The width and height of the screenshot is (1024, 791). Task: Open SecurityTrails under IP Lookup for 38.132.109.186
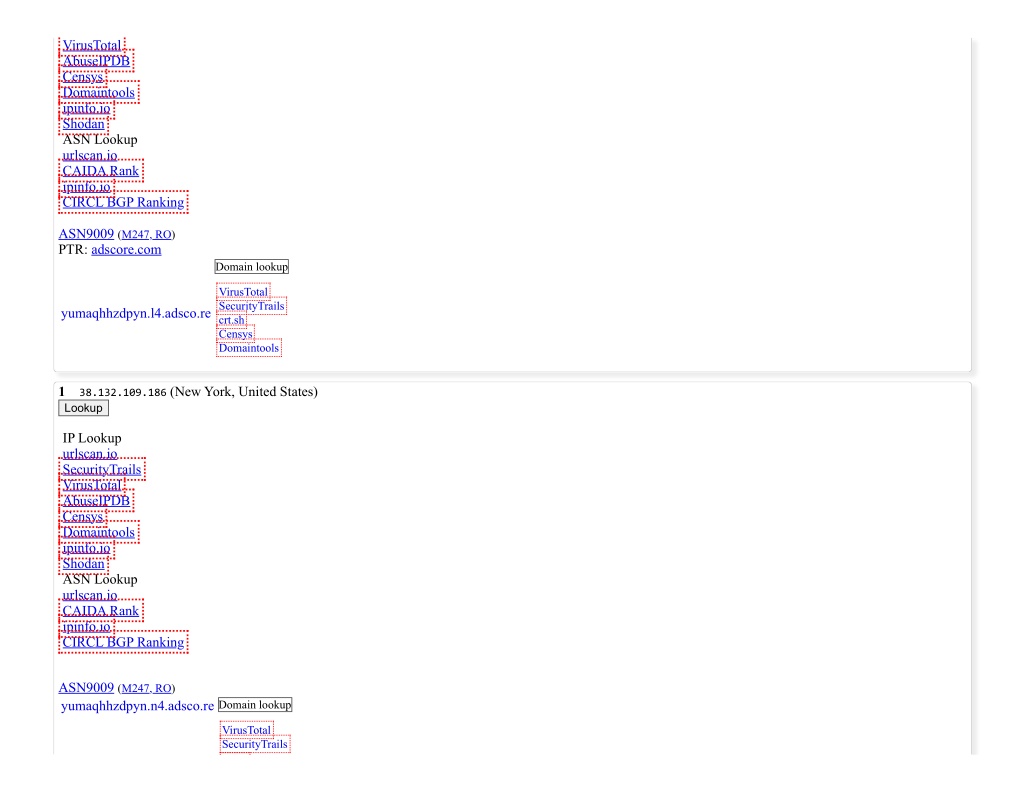tap(102, 470)
